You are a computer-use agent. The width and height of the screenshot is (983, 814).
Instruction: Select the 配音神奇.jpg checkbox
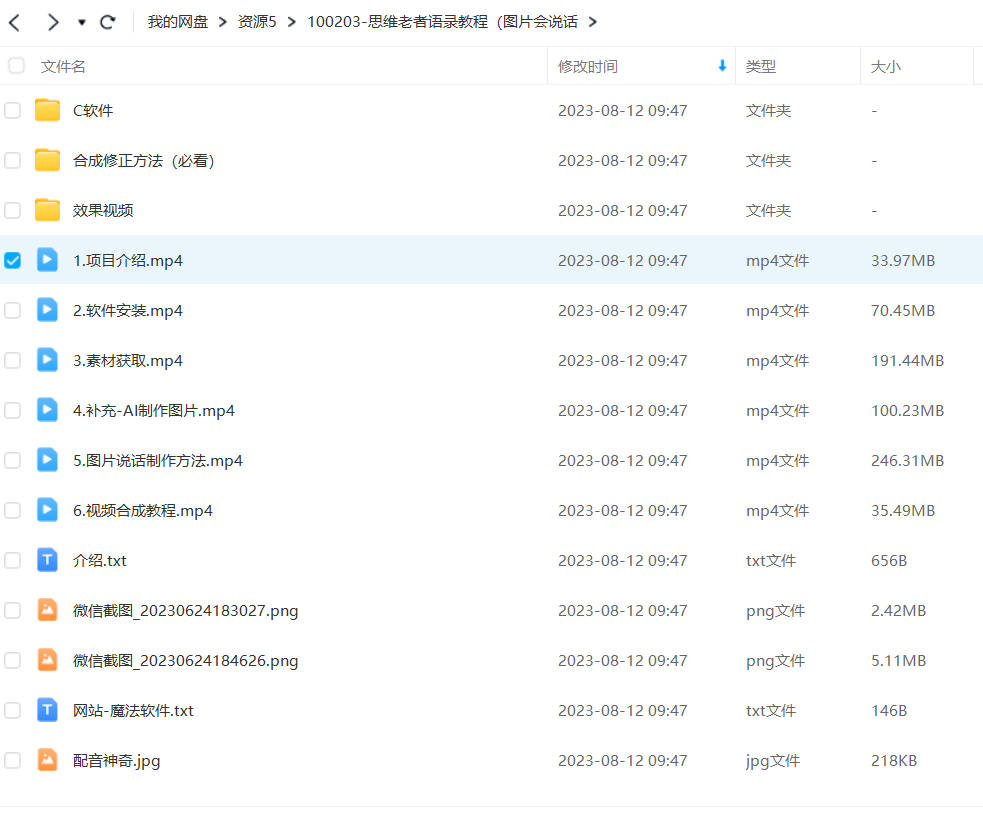tap(13, 760)
